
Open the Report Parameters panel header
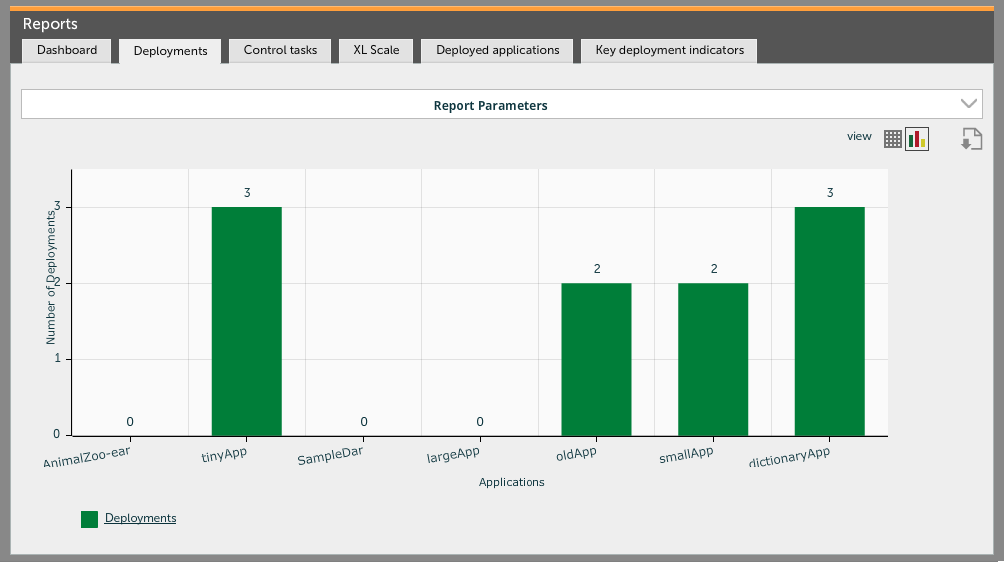pos(490,105)
